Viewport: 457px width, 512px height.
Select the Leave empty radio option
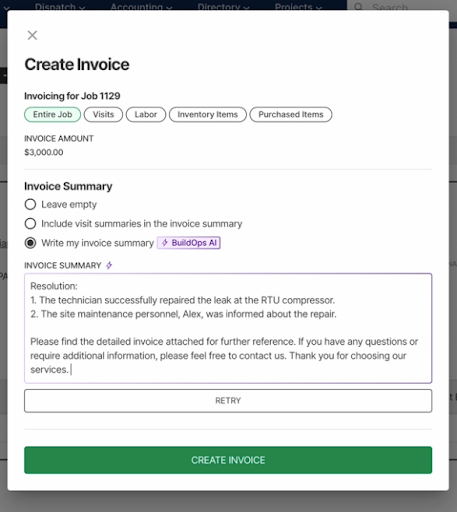[x=30, y=204]
